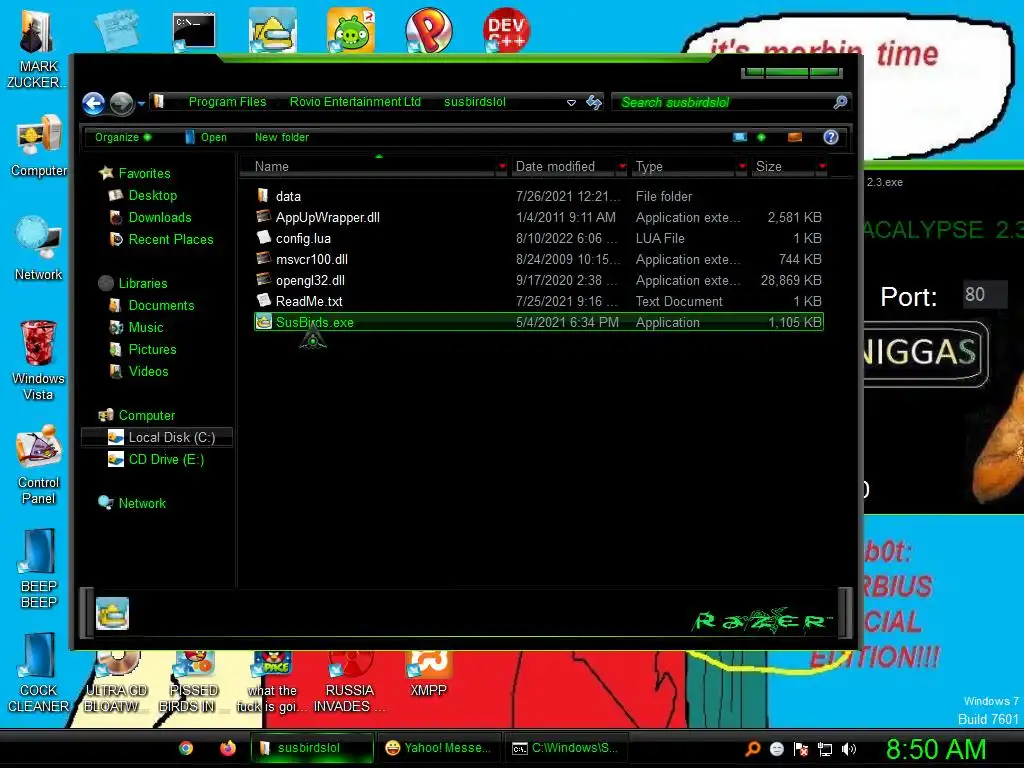Go back with the blue Back arrow
The image size is (1024, 768).
[x=93, y=103]
